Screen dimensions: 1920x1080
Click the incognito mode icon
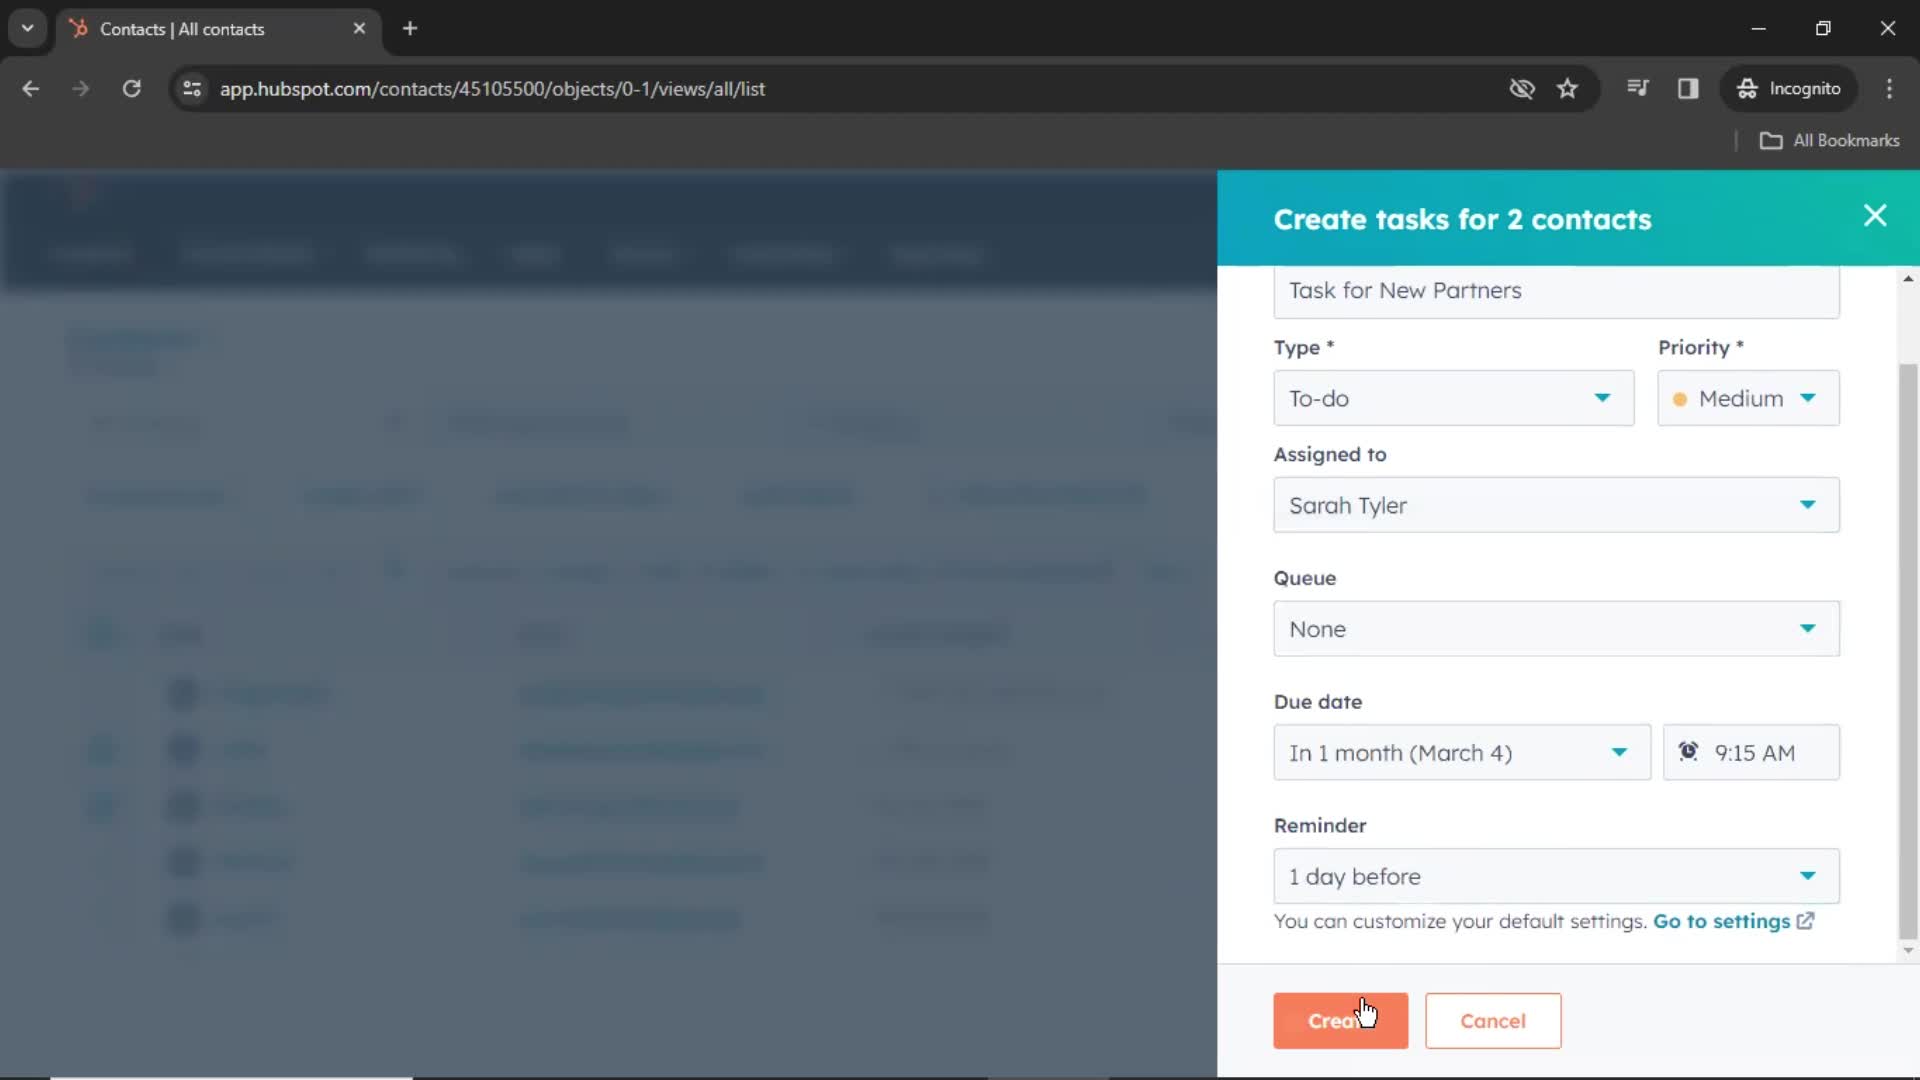1747,88
